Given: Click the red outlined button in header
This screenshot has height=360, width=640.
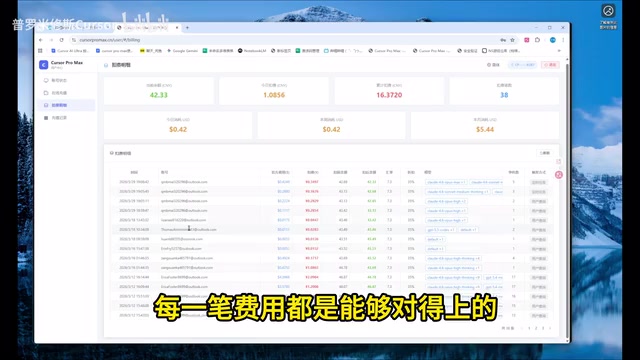Looking at the screenshot, I should [550, 65].
